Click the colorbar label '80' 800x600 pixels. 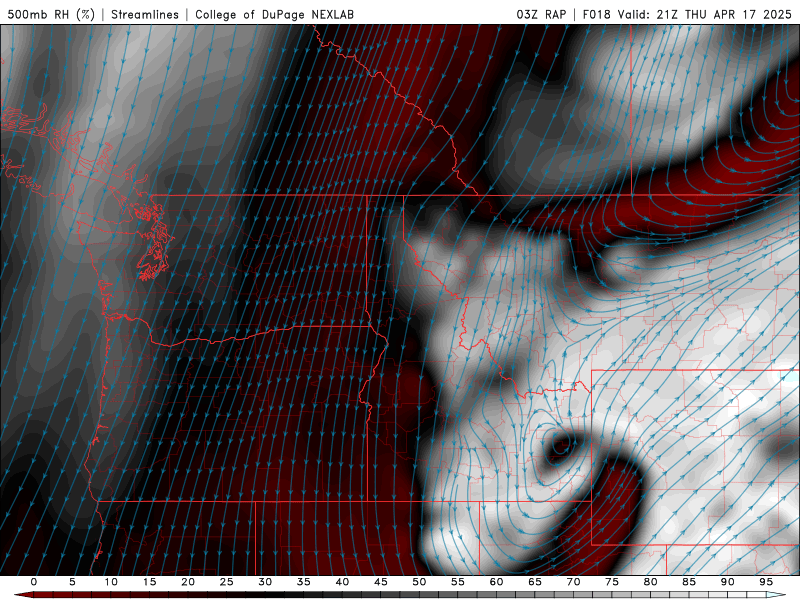651,582
